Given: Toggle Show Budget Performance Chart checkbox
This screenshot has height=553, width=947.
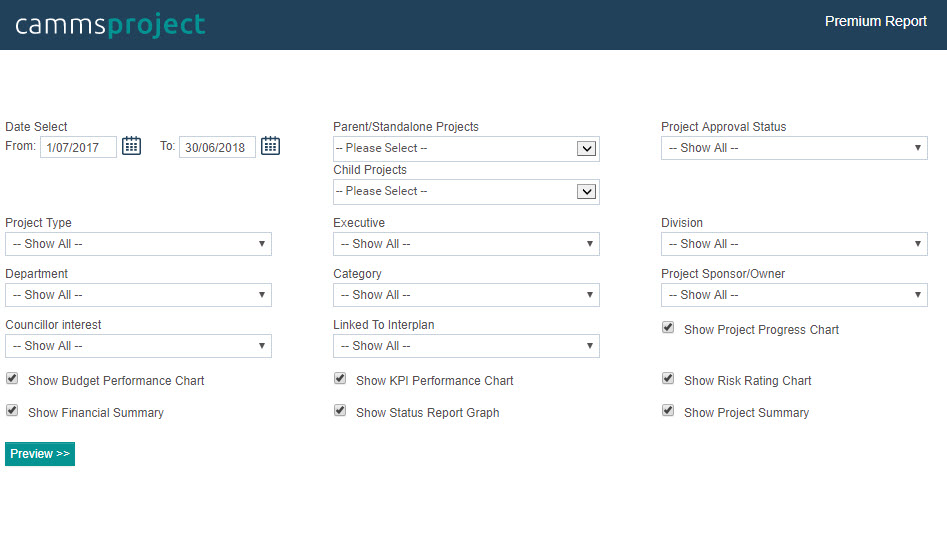Looking at the screenshot, I should (12, 379).
